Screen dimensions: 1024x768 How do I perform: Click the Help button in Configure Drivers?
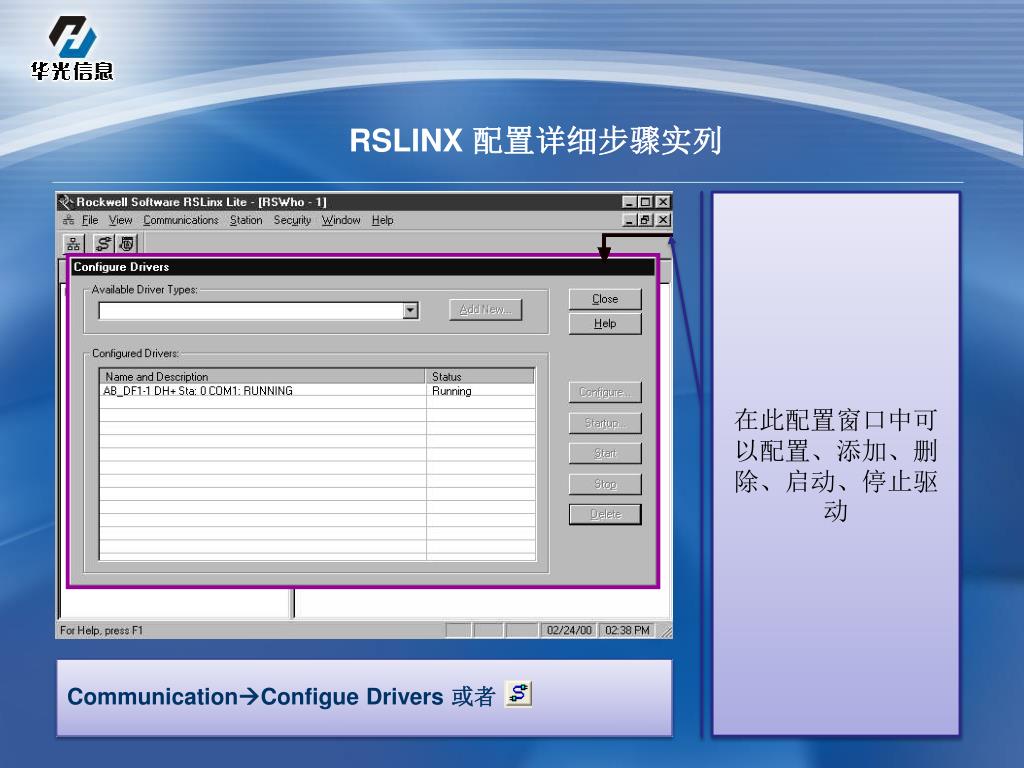coord(605,323)
